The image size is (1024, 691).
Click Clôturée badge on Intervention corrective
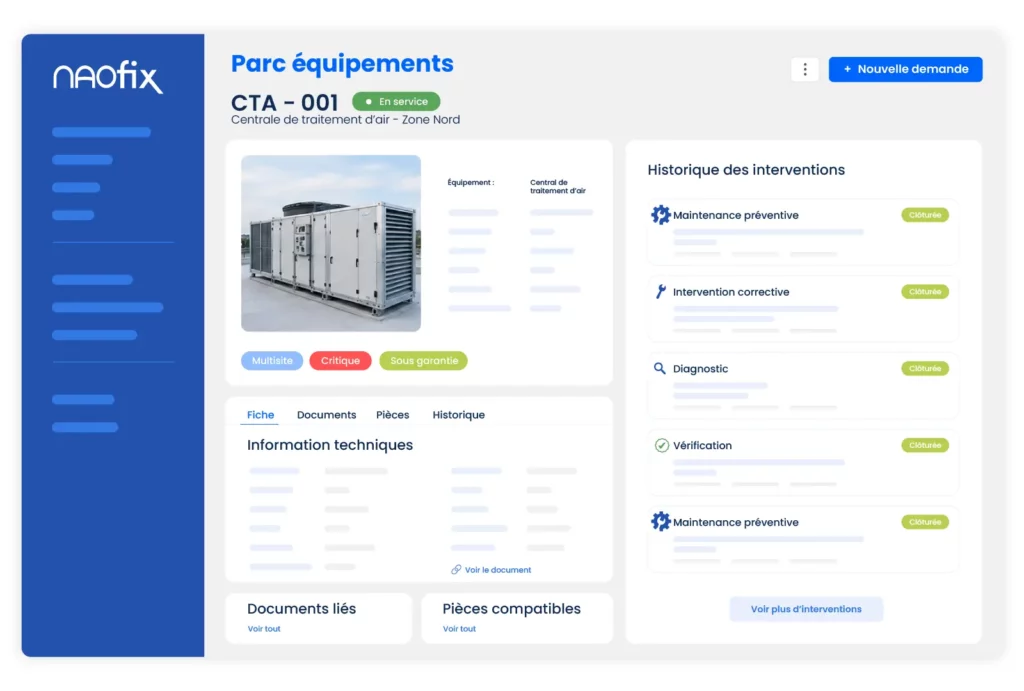coord(925,291)
